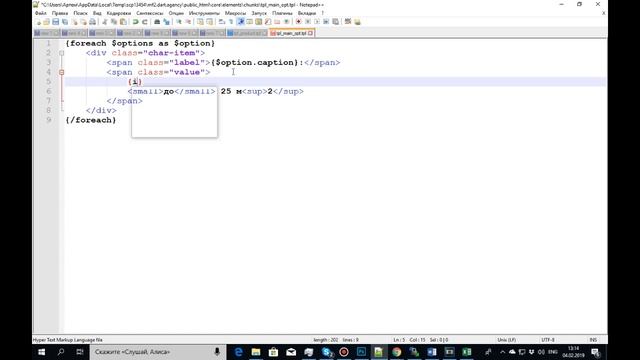Open the Кодировки menu
The width and height of the screenshot is (640, 360).
coord(119,13)
